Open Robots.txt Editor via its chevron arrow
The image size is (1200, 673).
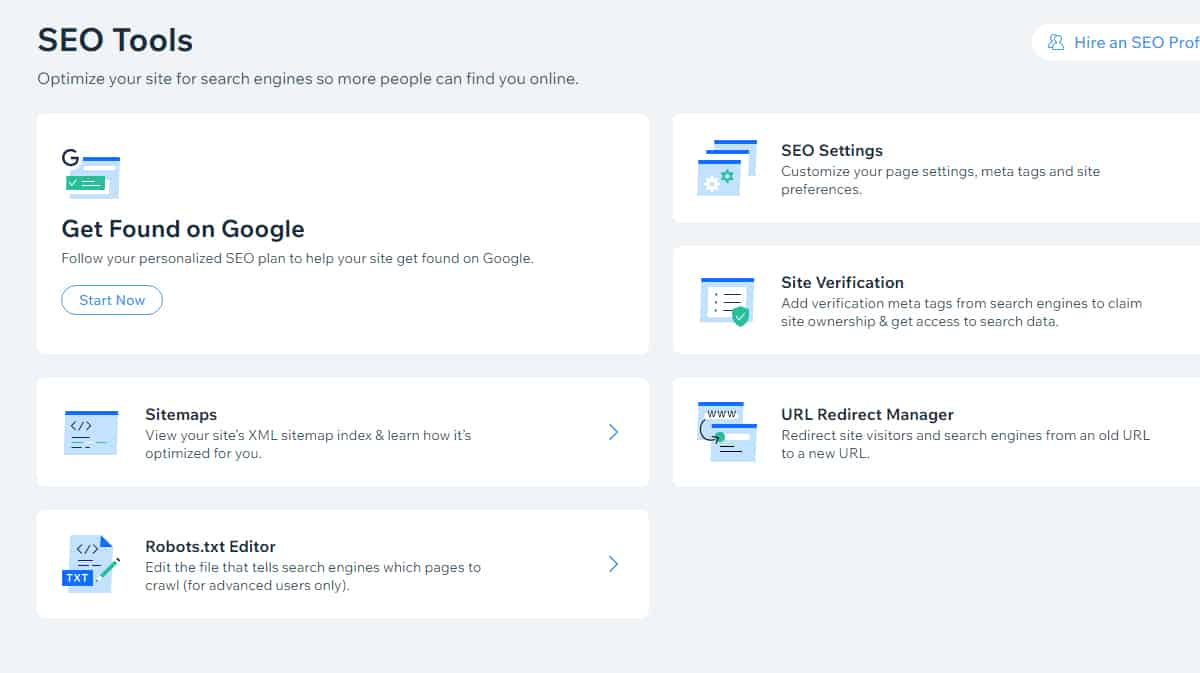coord(613,564)
